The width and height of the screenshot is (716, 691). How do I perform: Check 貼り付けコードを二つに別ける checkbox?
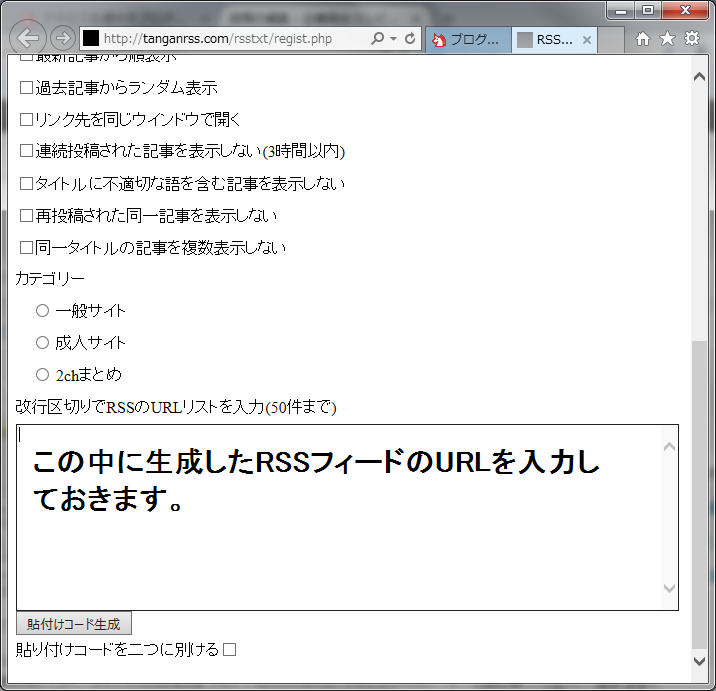[230, 649]
